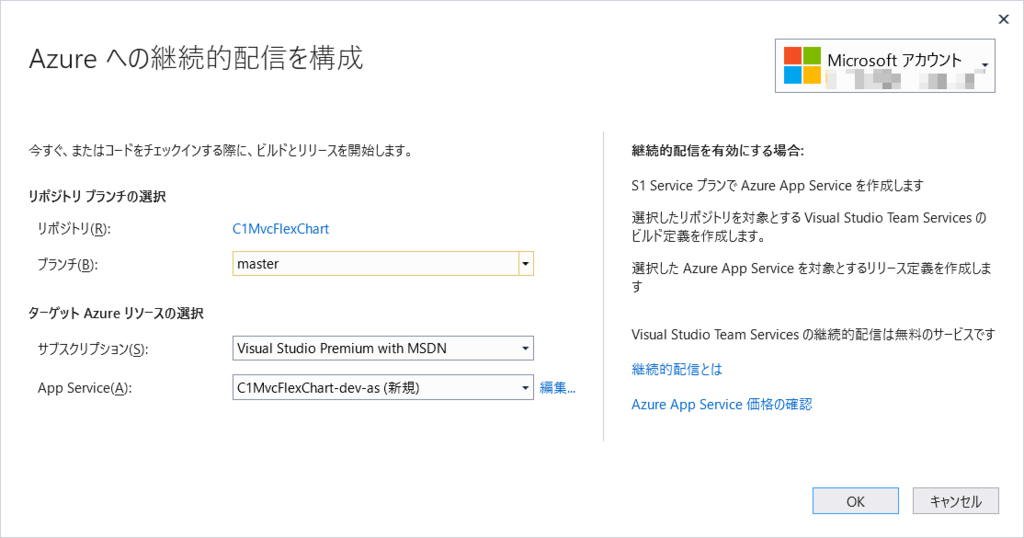Image resolution: width=1024 pixels, height=538 pixels.
Task: Click the ブランチ(B): label
Action: 67,264
